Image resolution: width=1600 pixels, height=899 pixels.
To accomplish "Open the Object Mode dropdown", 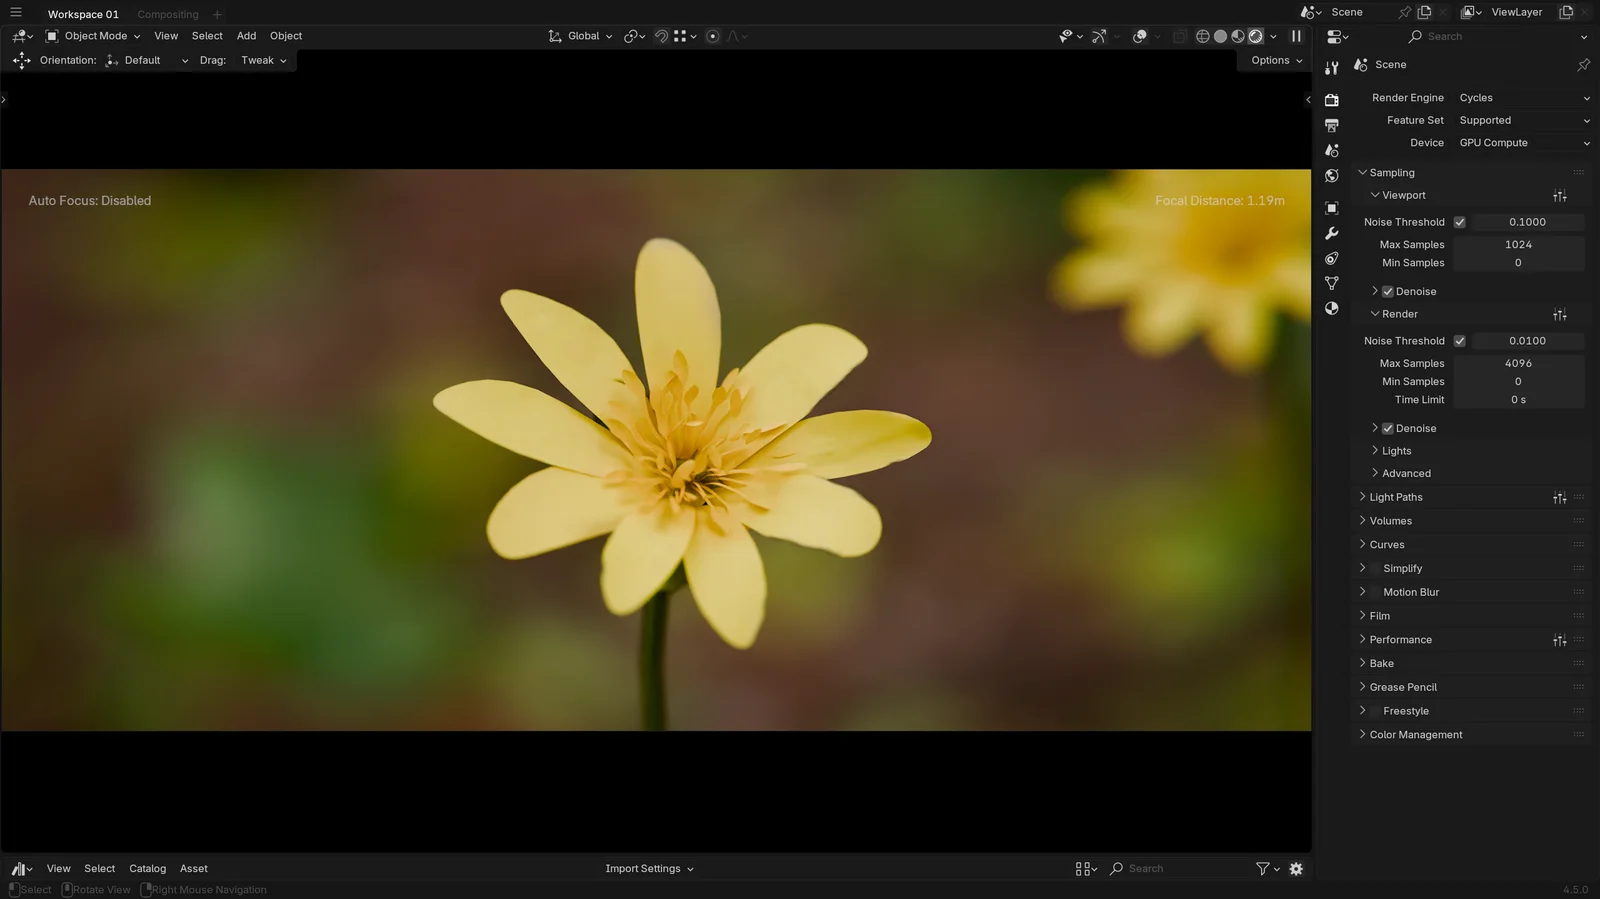I will pyautogui.click(x=94, y=36).
